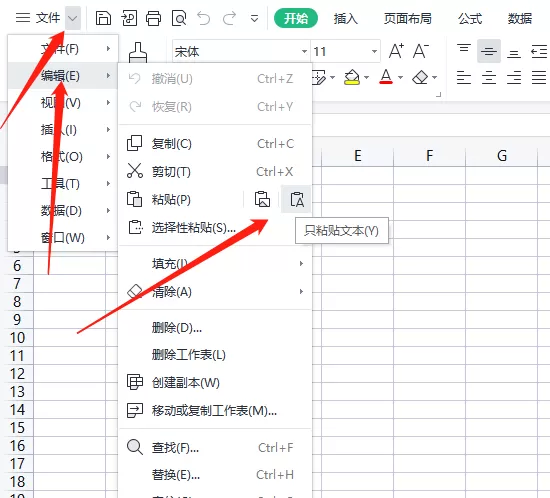Open the 文件 dropdown arrow
Image resolution: width=550 pixels, height=498 pixels.
[x=73, y=18]
